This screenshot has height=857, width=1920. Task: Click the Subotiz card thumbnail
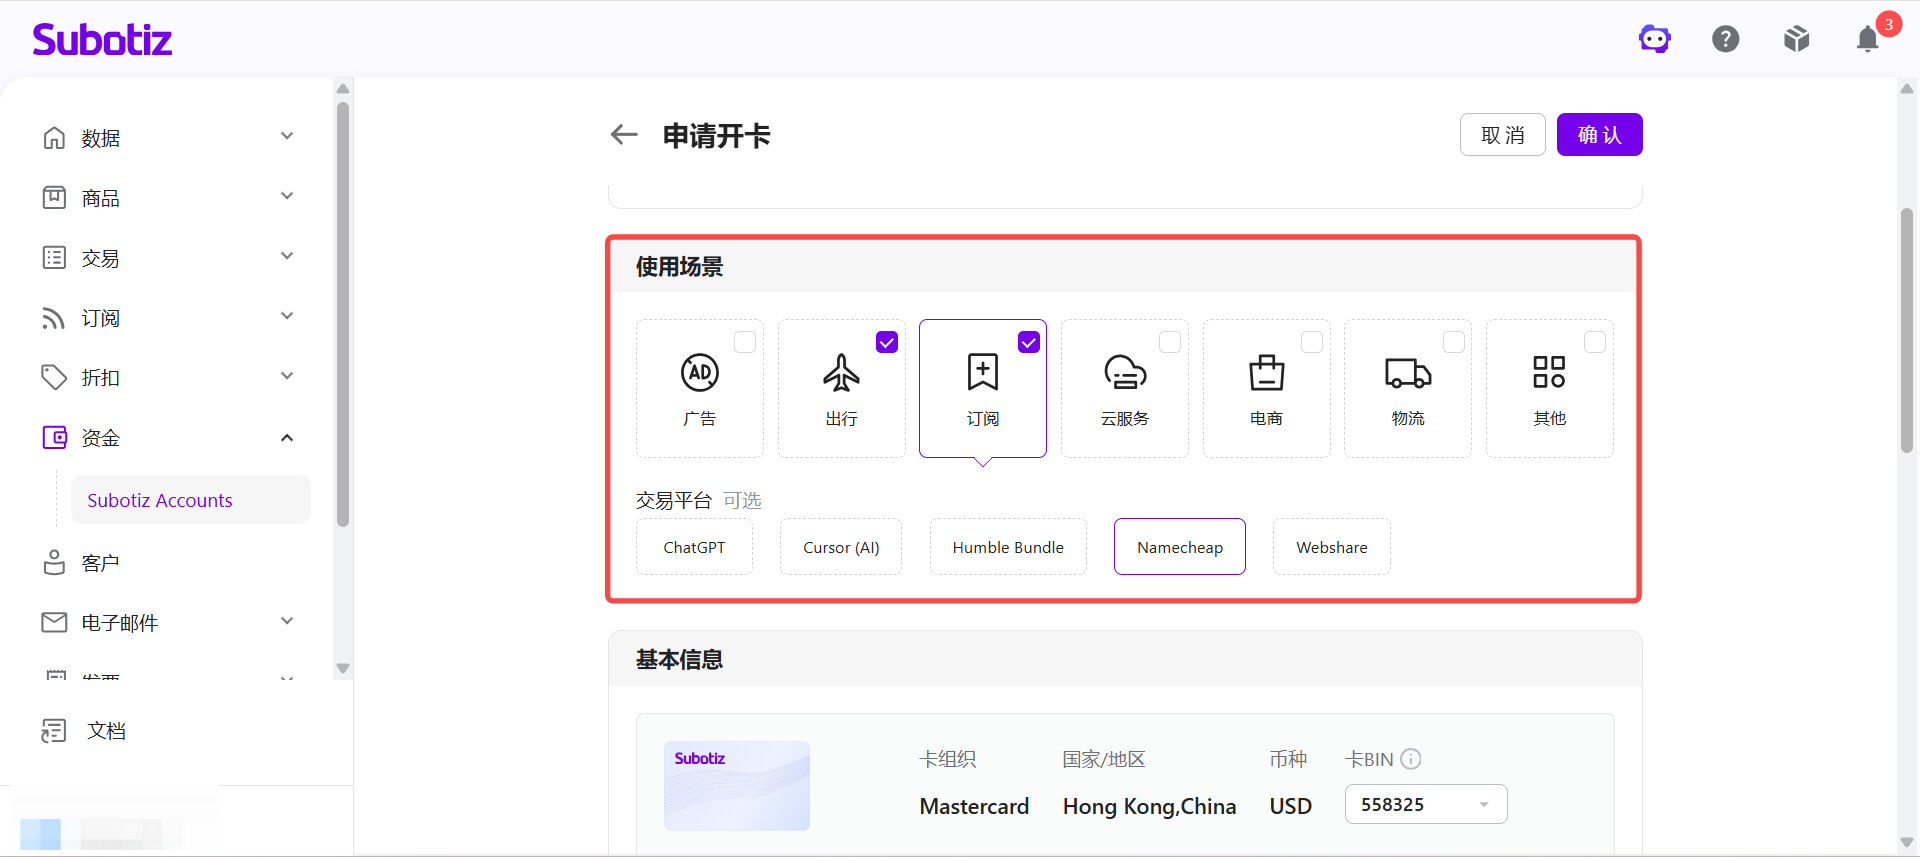pyautogui.click(x=737, y=786)
